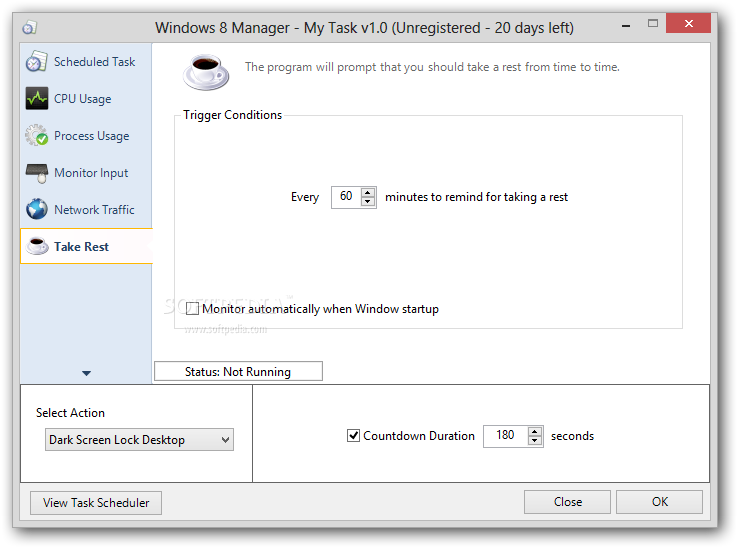Expand more sidebar items with down arrow
This screenshot has width=738, height=548.
click(86, 373)
